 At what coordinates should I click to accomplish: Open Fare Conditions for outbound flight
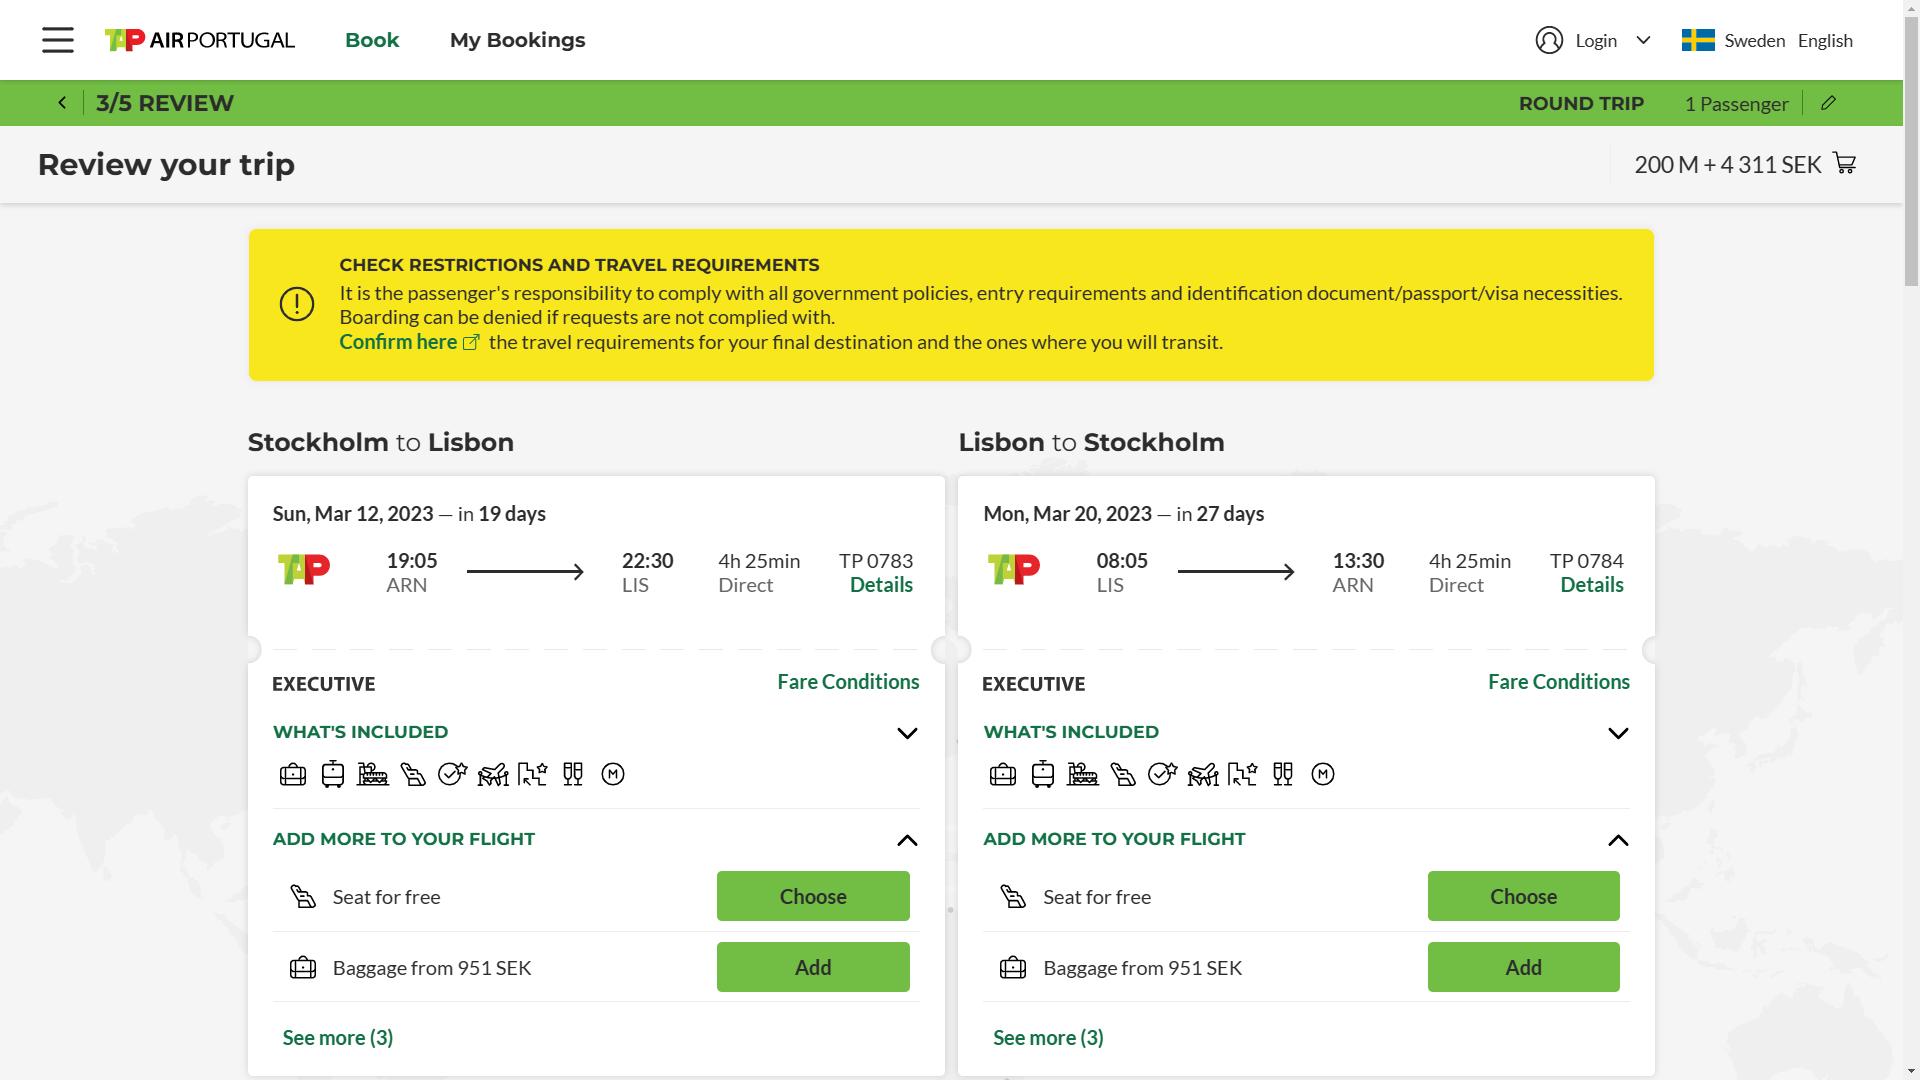848,682
